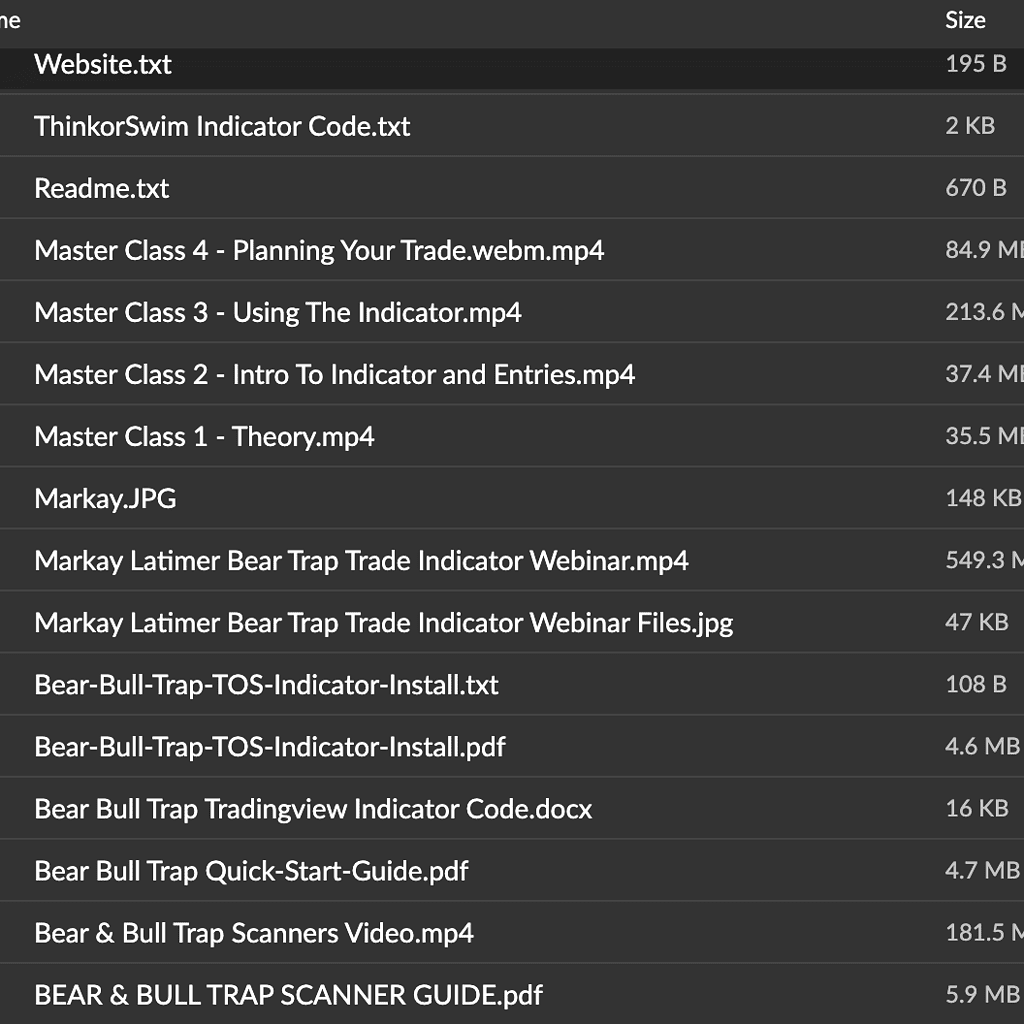The image size is (1024, 1024).
Task: Select ThinkorSwim Indicator Code.txt
Action: point(222,127)
